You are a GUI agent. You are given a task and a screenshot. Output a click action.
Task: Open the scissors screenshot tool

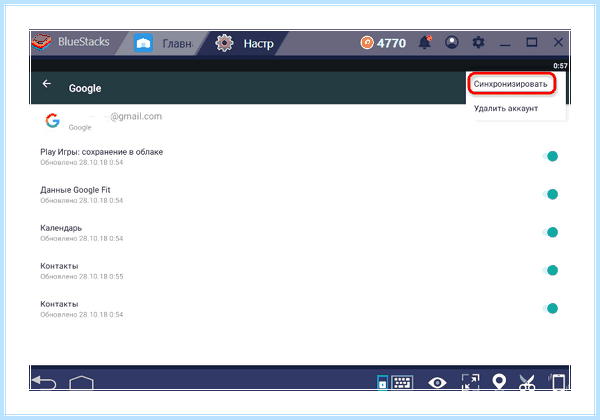tap(527, 382)
